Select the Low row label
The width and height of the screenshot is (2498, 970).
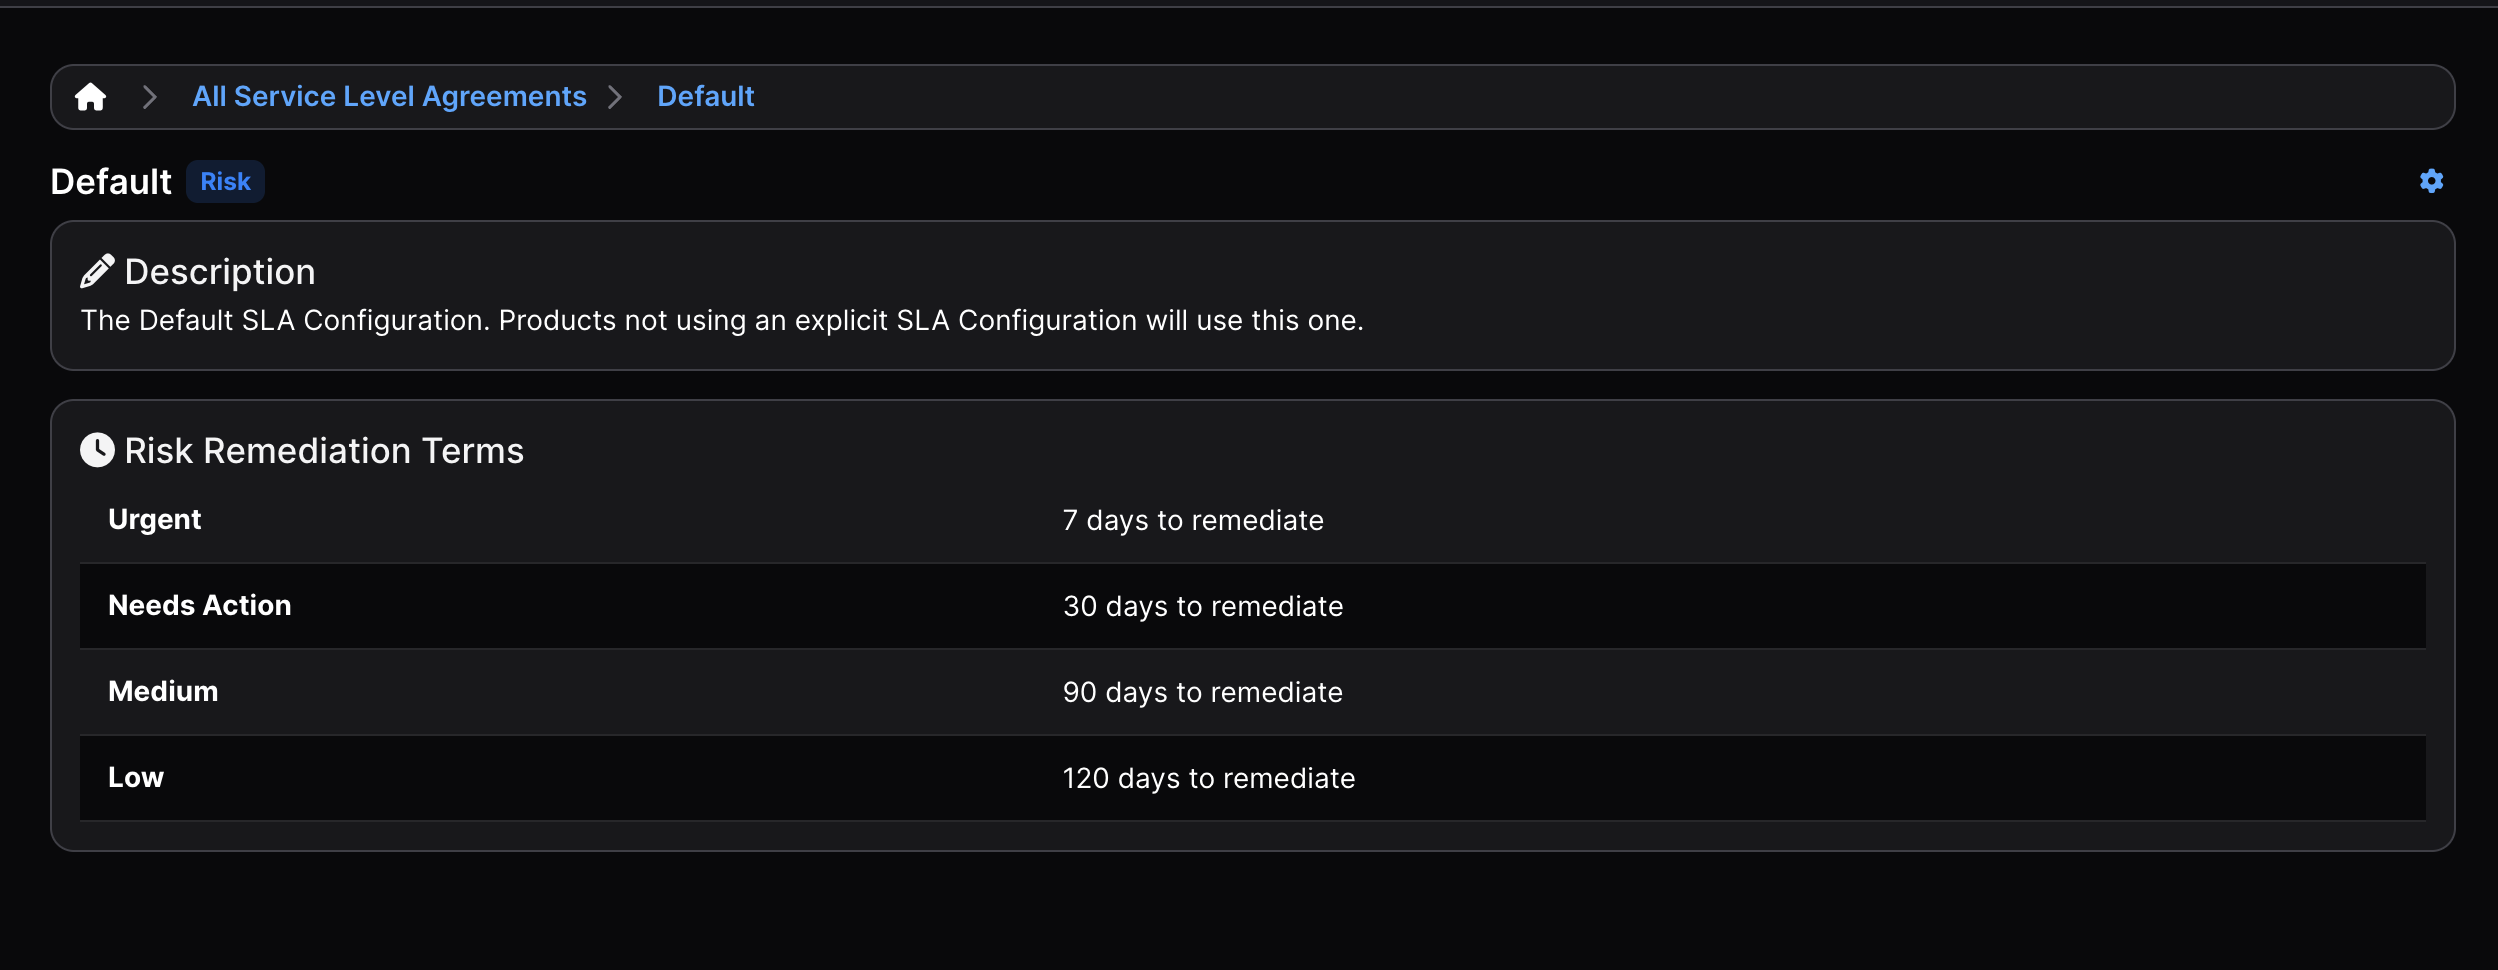[x=136, y=778]
